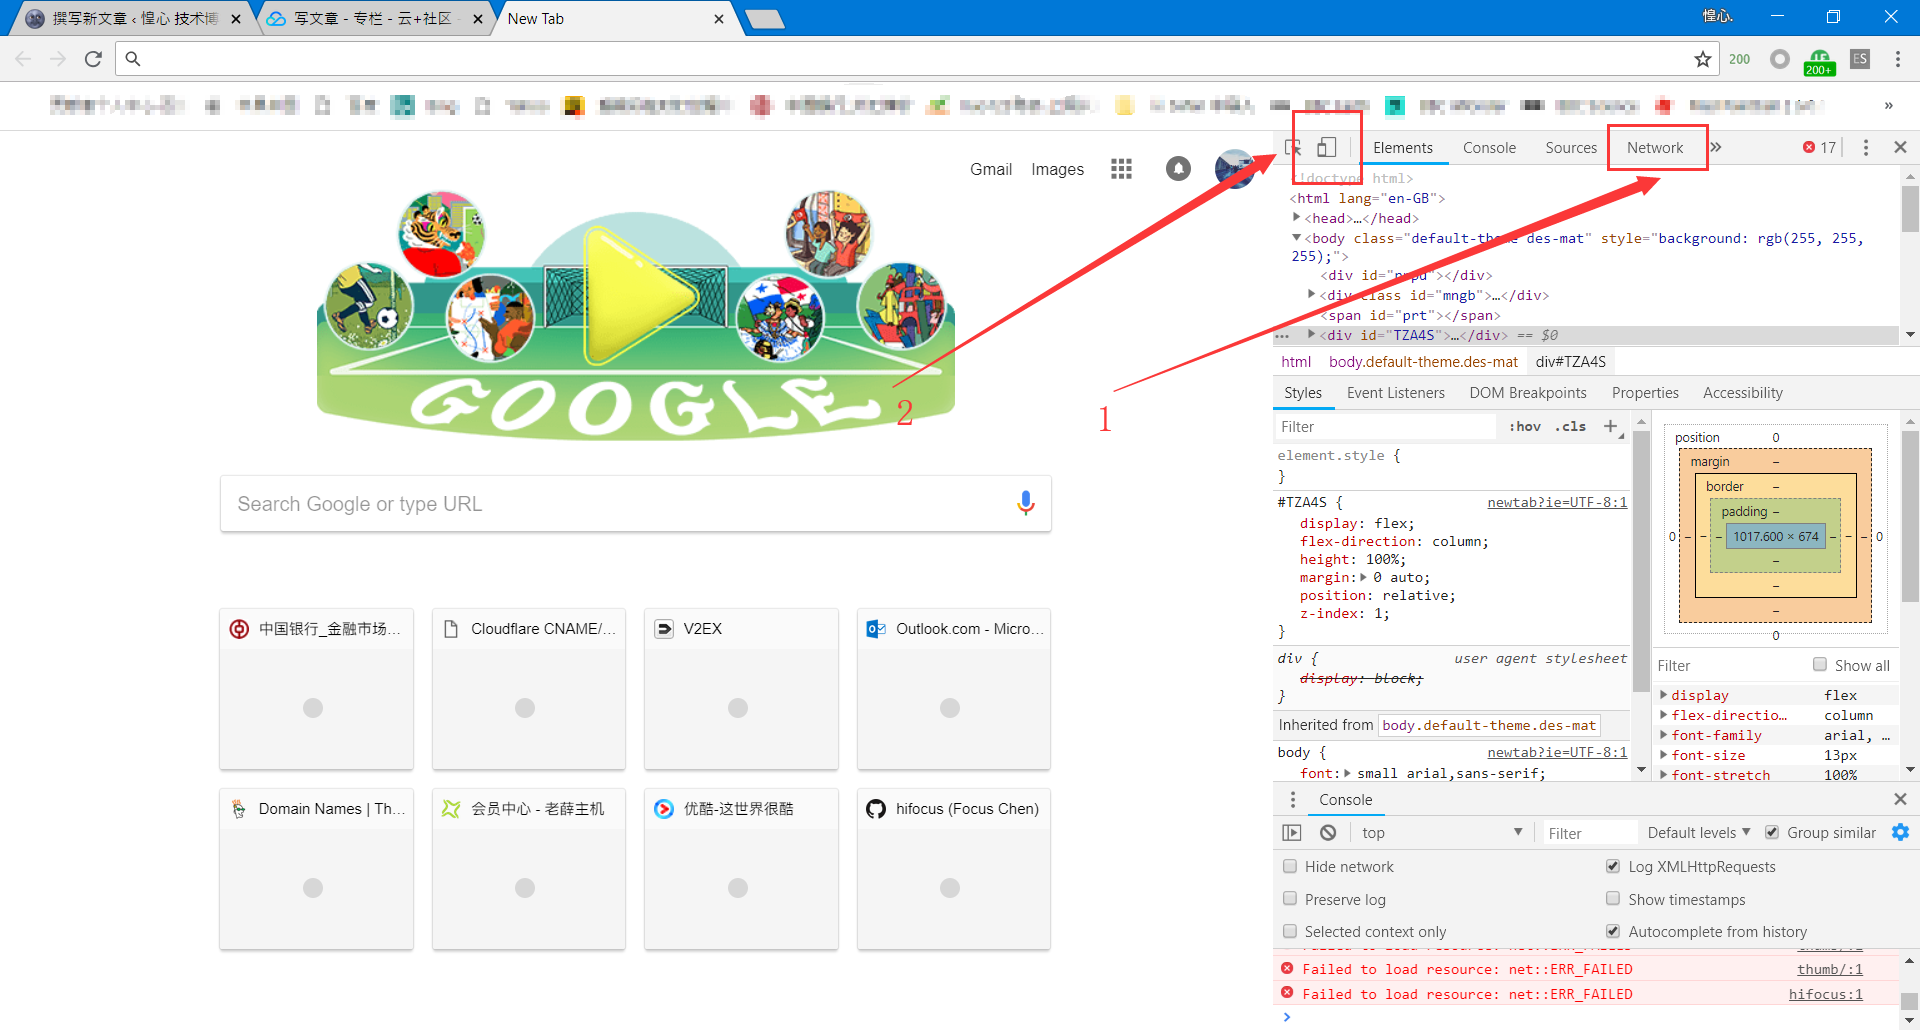Expand the margin shorthand value
Image resolution: width=1920 pixels, height=1030 pixels.
[x=1363, y=577]
